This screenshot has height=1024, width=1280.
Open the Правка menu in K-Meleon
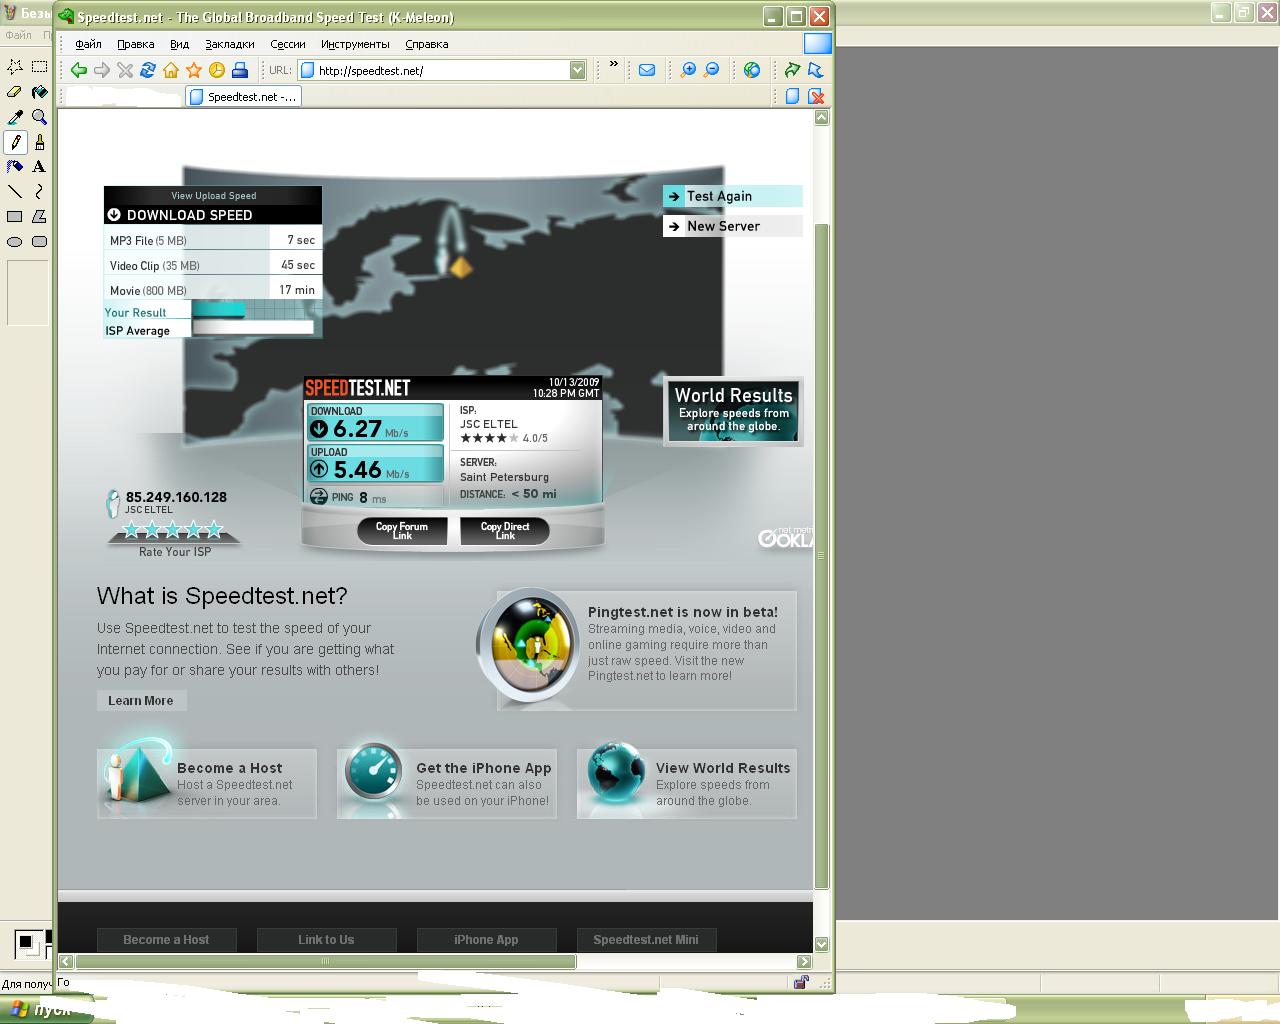coord(135,44)
